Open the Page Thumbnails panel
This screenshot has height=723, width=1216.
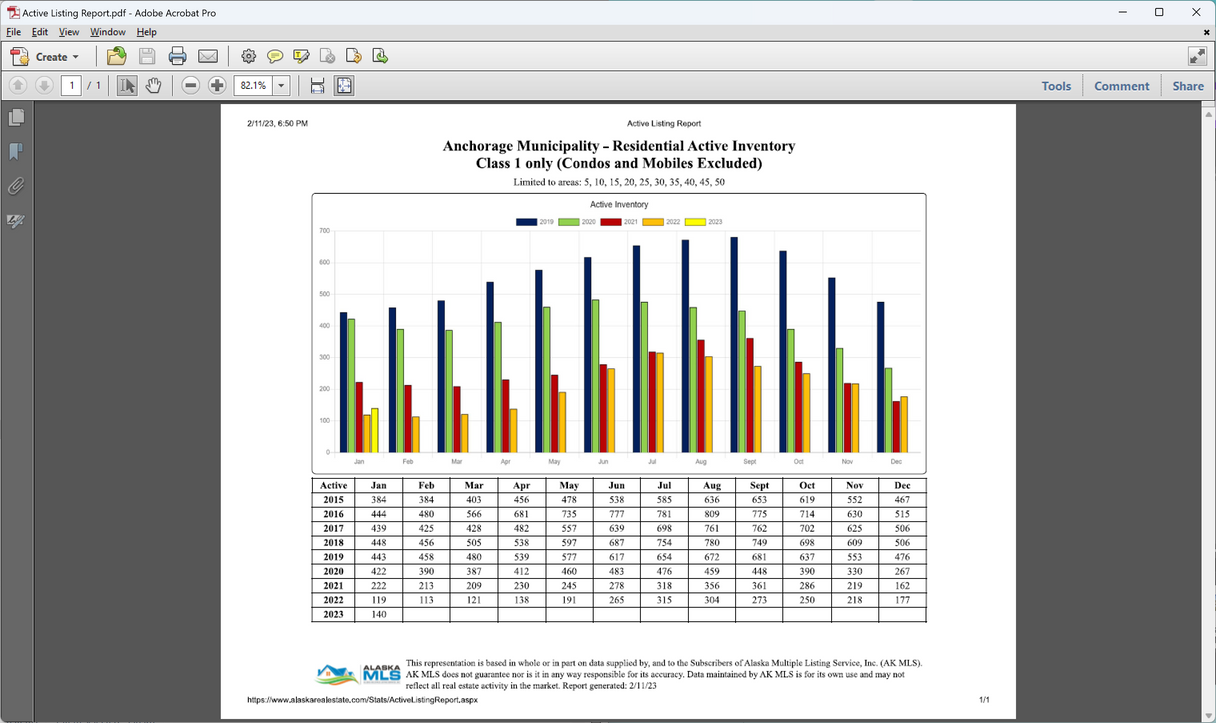(x=16, y=118)
